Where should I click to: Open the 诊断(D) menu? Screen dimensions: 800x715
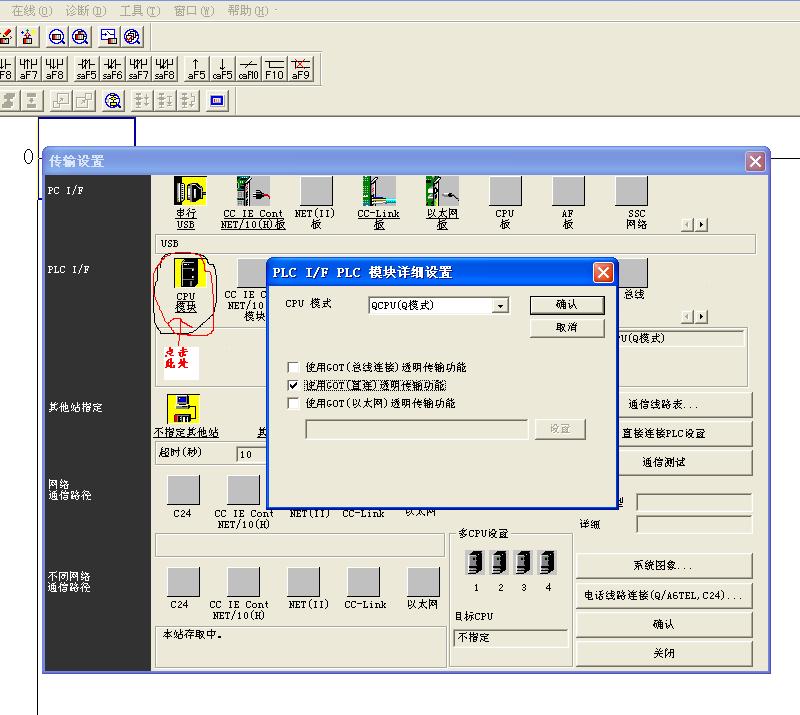coord(85,10)
